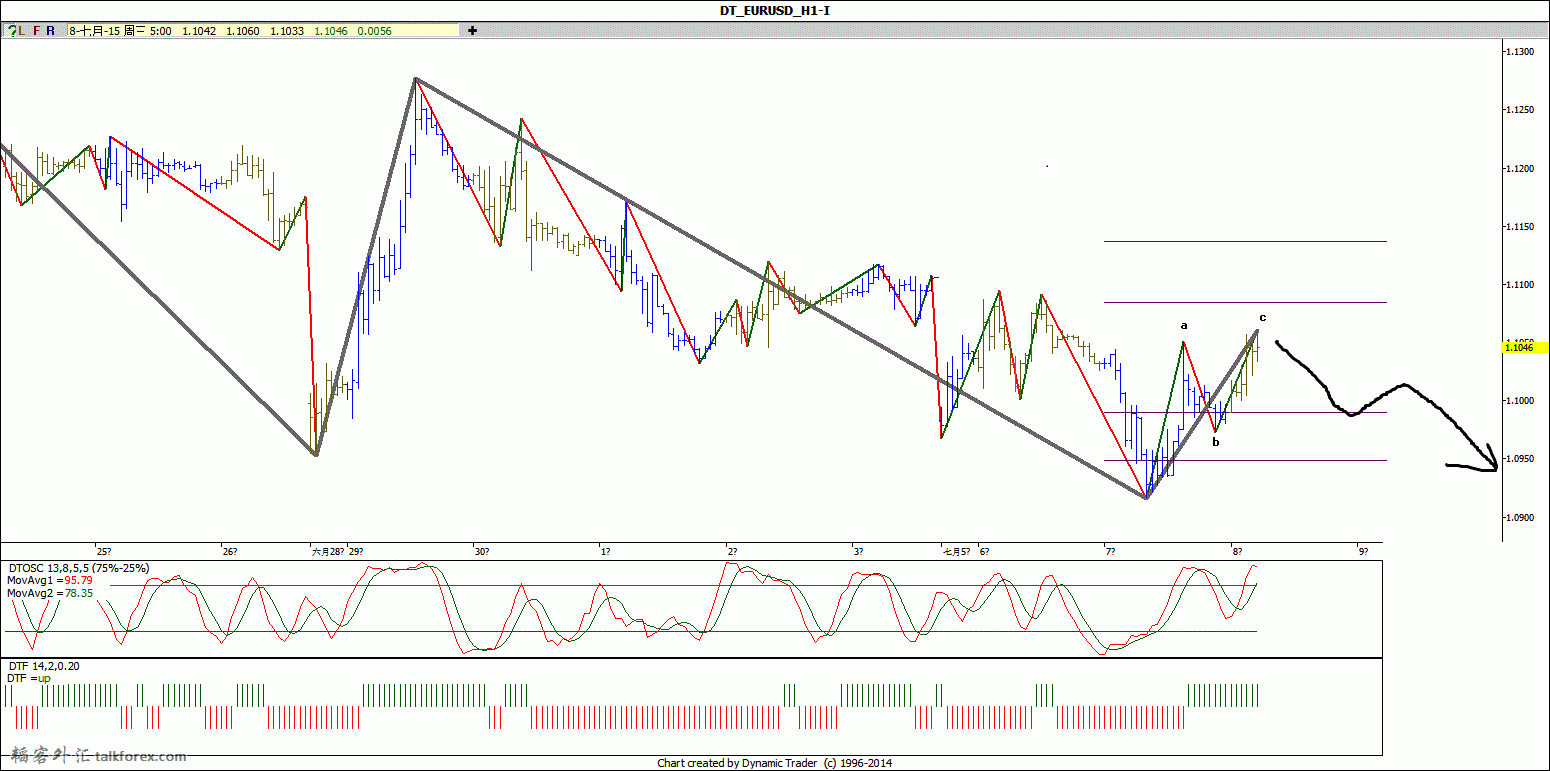This screenshot has height=771, width=1550.
Task: Click the 1.1100 price axis label
Action: (1521, 285)
